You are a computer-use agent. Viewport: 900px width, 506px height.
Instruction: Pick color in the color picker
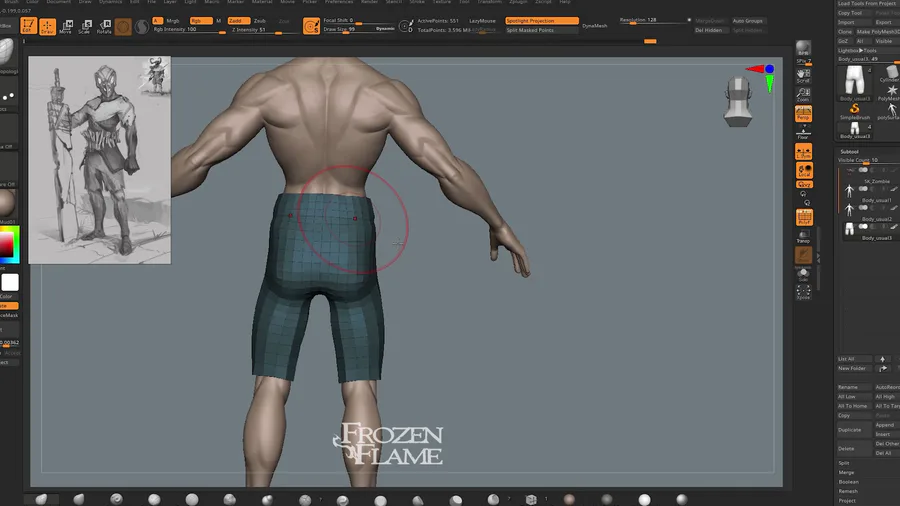coord(9,245)
